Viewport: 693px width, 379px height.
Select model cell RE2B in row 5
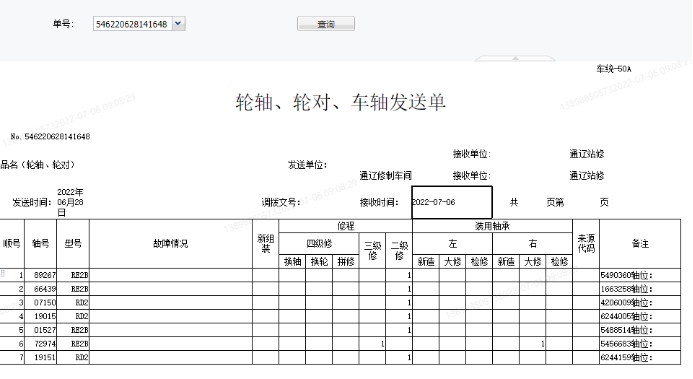pos(73,330)
